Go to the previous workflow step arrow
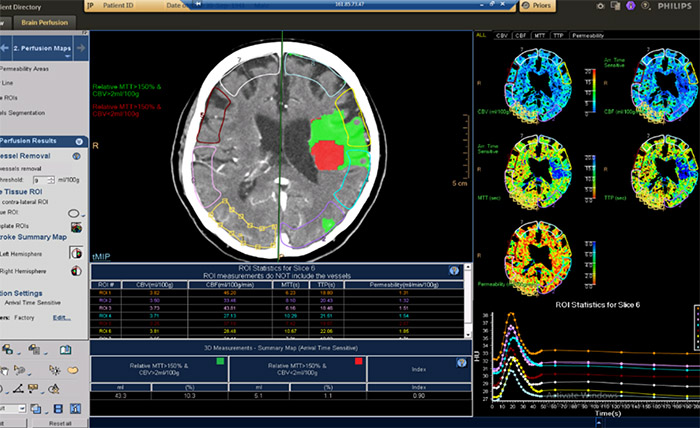The image size is (700, 428). coord(5,48)
